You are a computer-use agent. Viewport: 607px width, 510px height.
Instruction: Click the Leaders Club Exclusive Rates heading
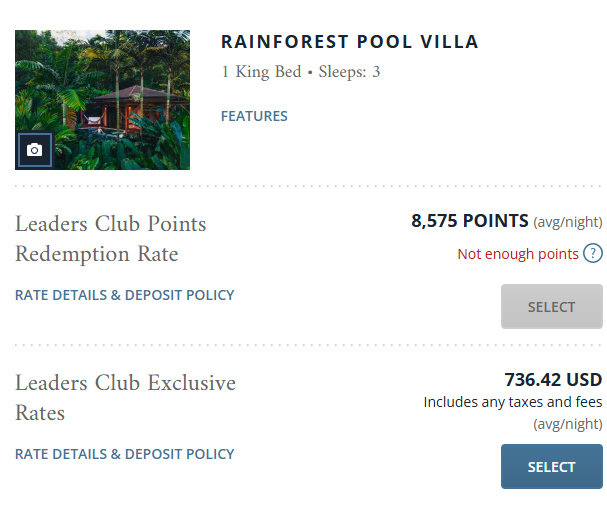point(125,397)
